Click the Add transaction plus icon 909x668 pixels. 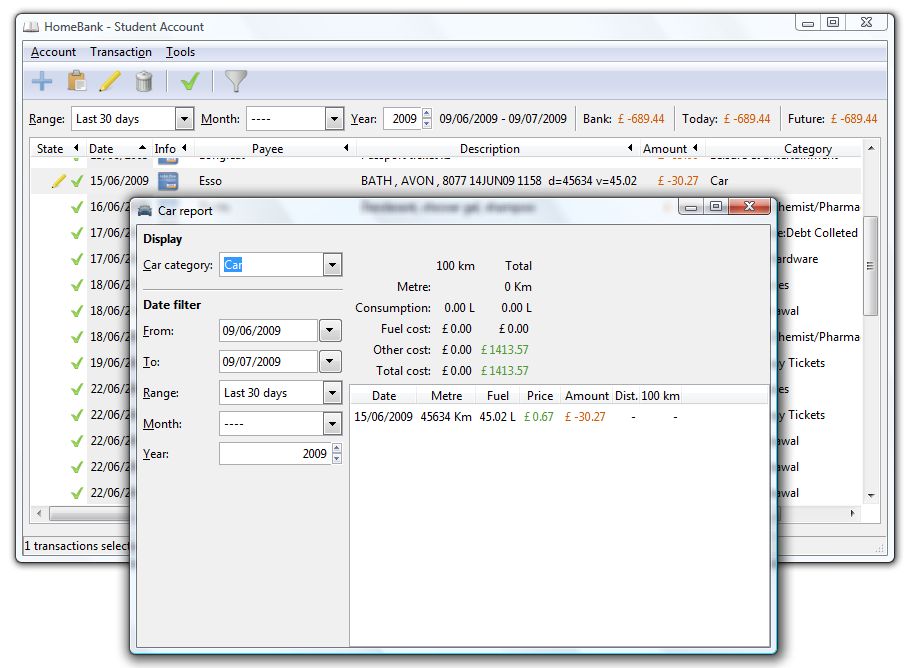pyautogui.click(x=42, y=82)
